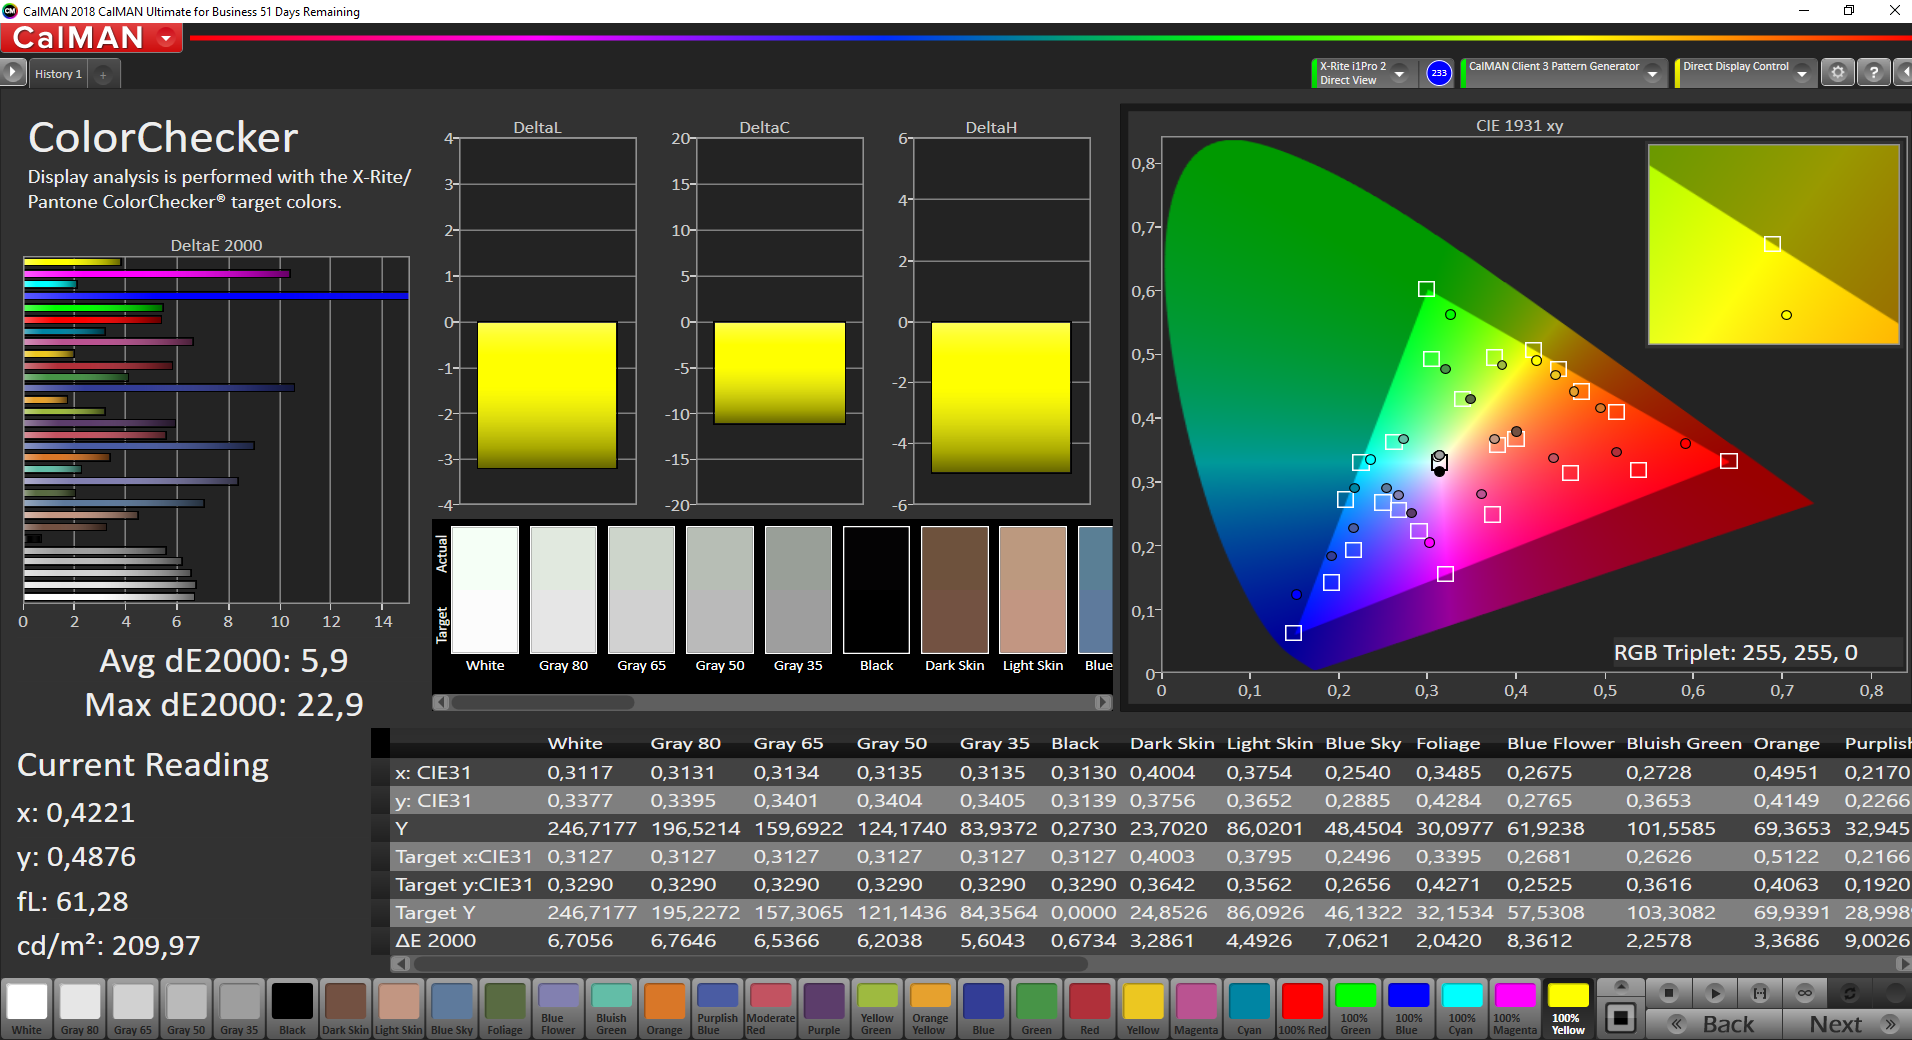Select the 100% Green patch button

[x=1355, y=1008]
